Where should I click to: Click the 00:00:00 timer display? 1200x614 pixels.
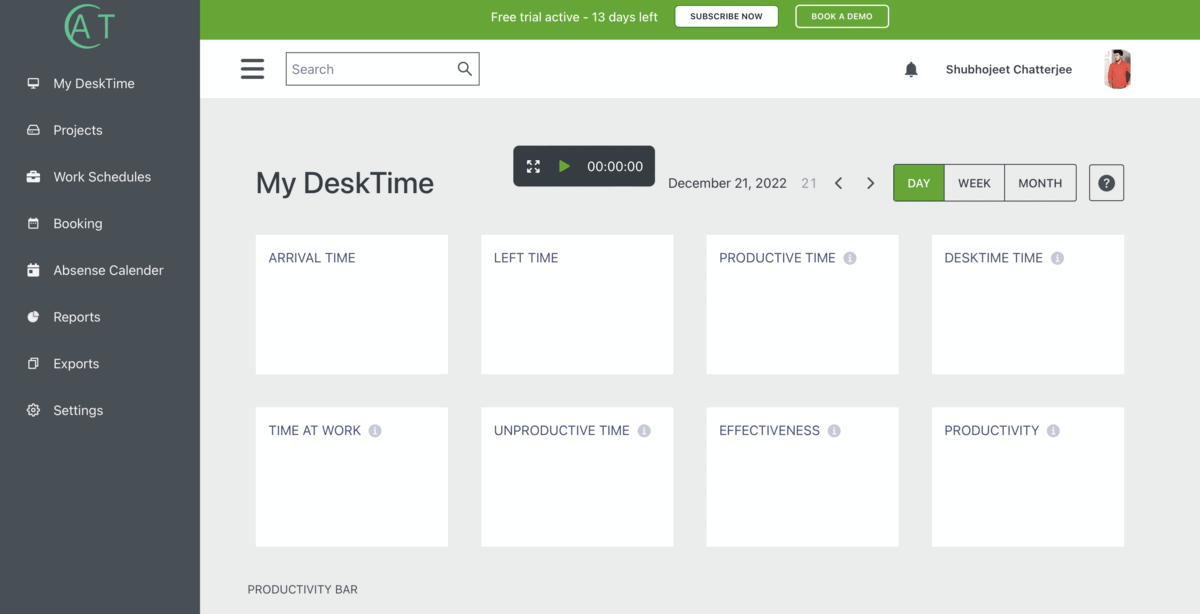pos(615,167)
